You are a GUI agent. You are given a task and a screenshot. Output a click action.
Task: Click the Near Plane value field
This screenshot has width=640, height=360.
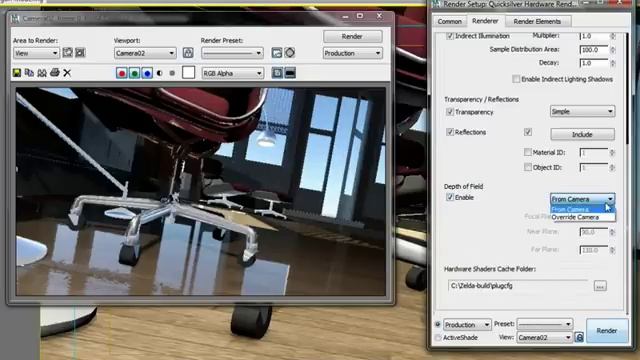click(x=593, y=232)
